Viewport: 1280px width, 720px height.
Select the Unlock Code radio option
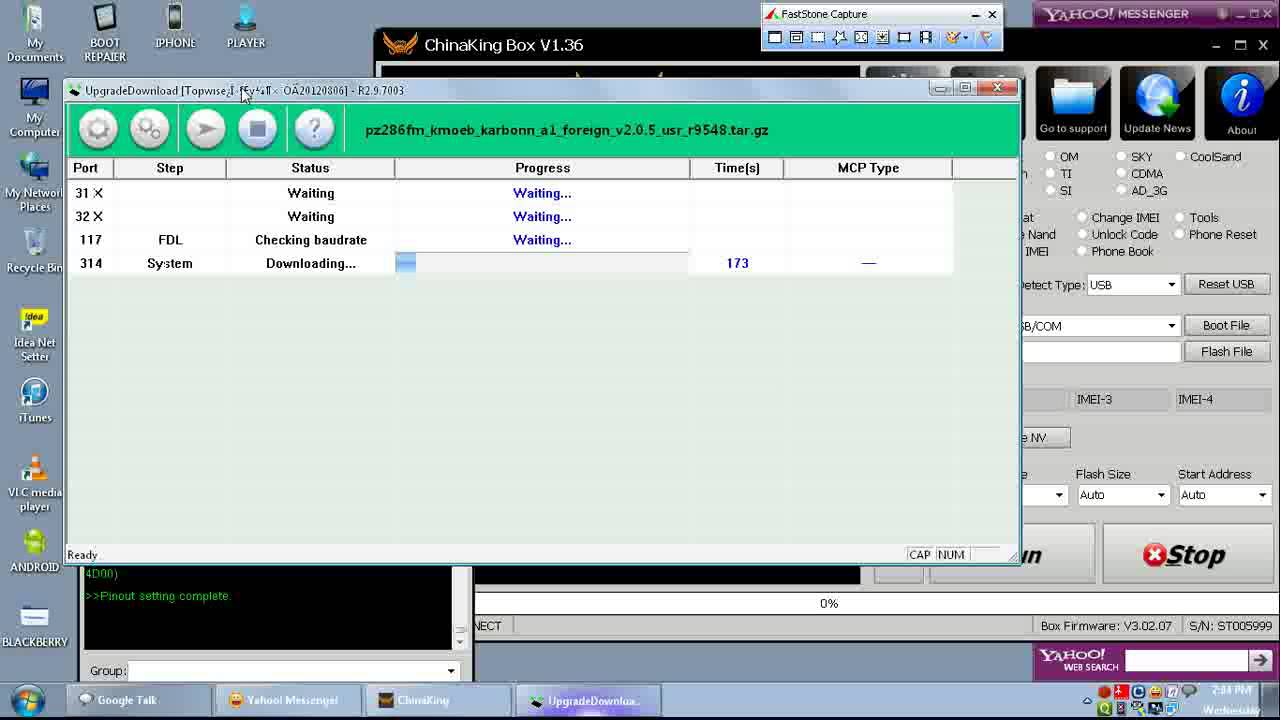coord(1082,235)
